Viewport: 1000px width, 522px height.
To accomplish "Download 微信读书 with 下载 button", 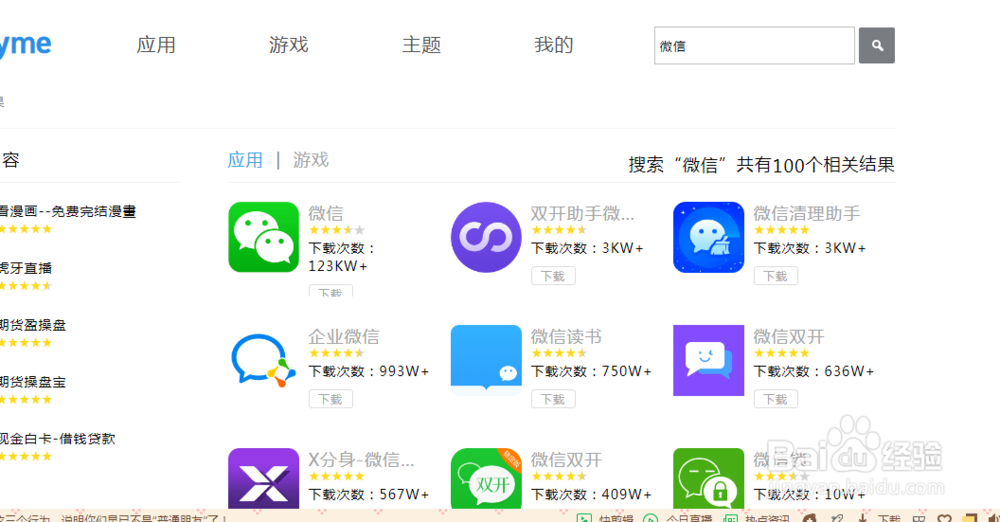I will coord(553,399).
